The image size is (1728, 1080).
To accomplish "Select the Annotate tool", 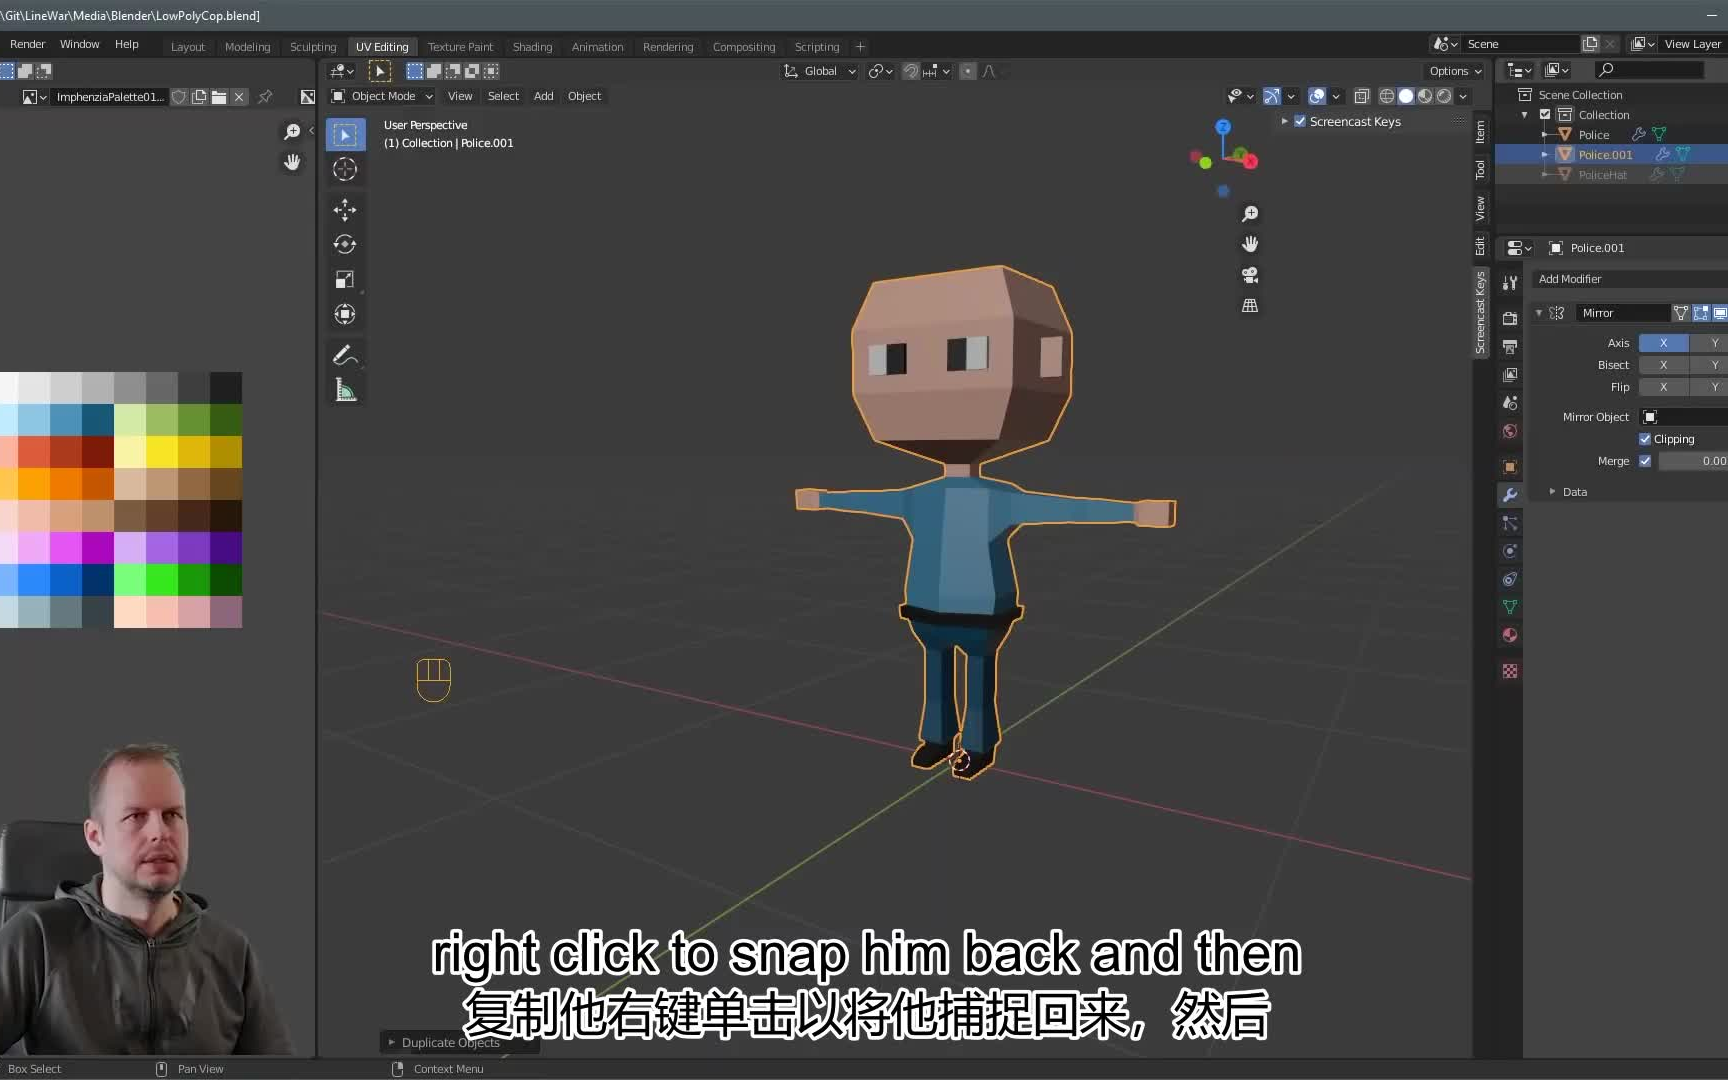I will 345,354.
